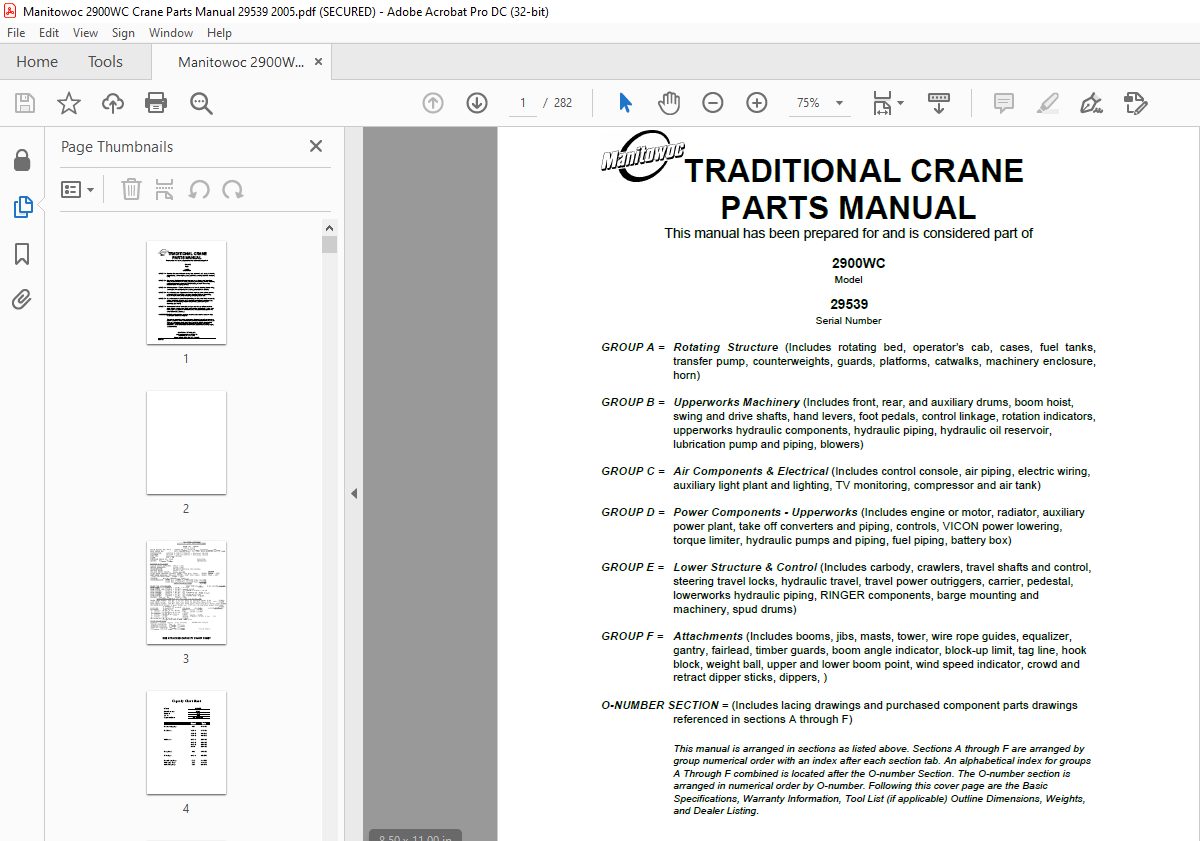
Task: Open the Attachments paperclip panel
Action: (x=22, y=299)
